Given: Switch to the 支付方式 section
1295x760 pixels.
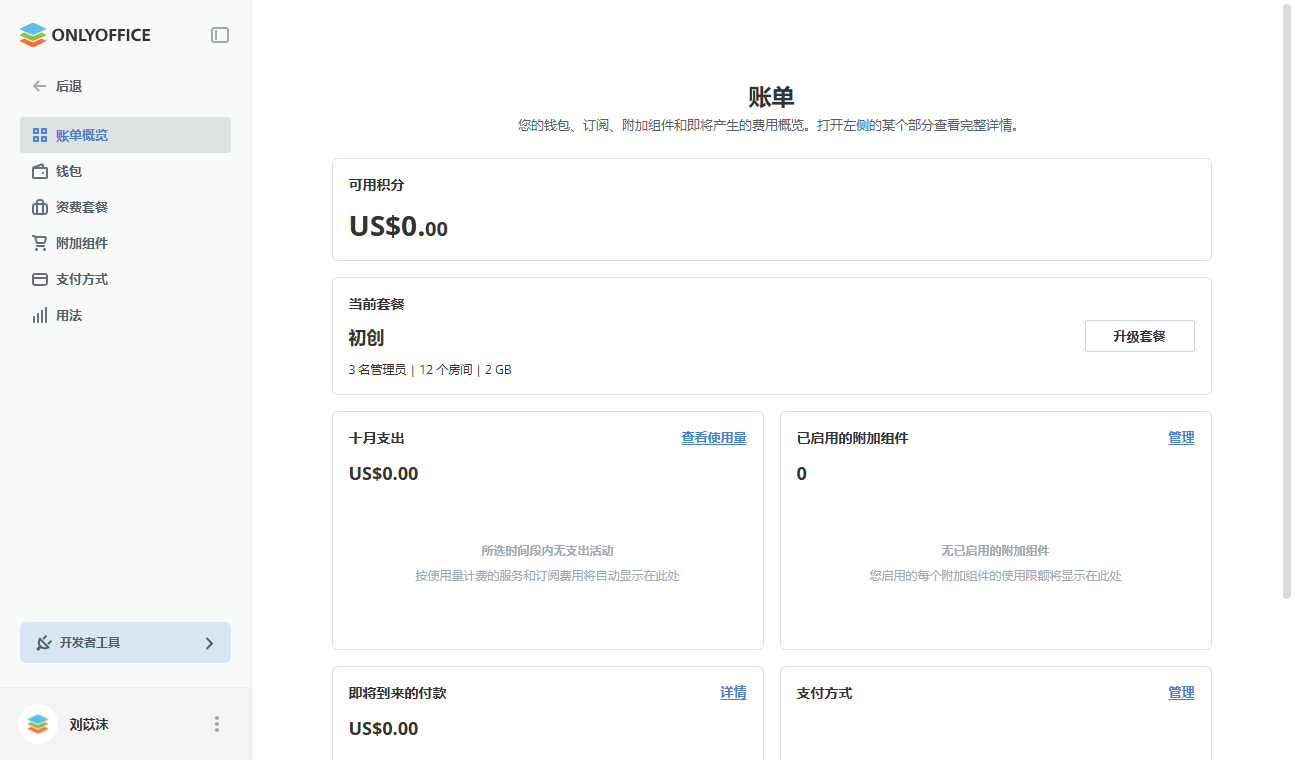Looking at the screenshot, I should [x=125, y=279].
